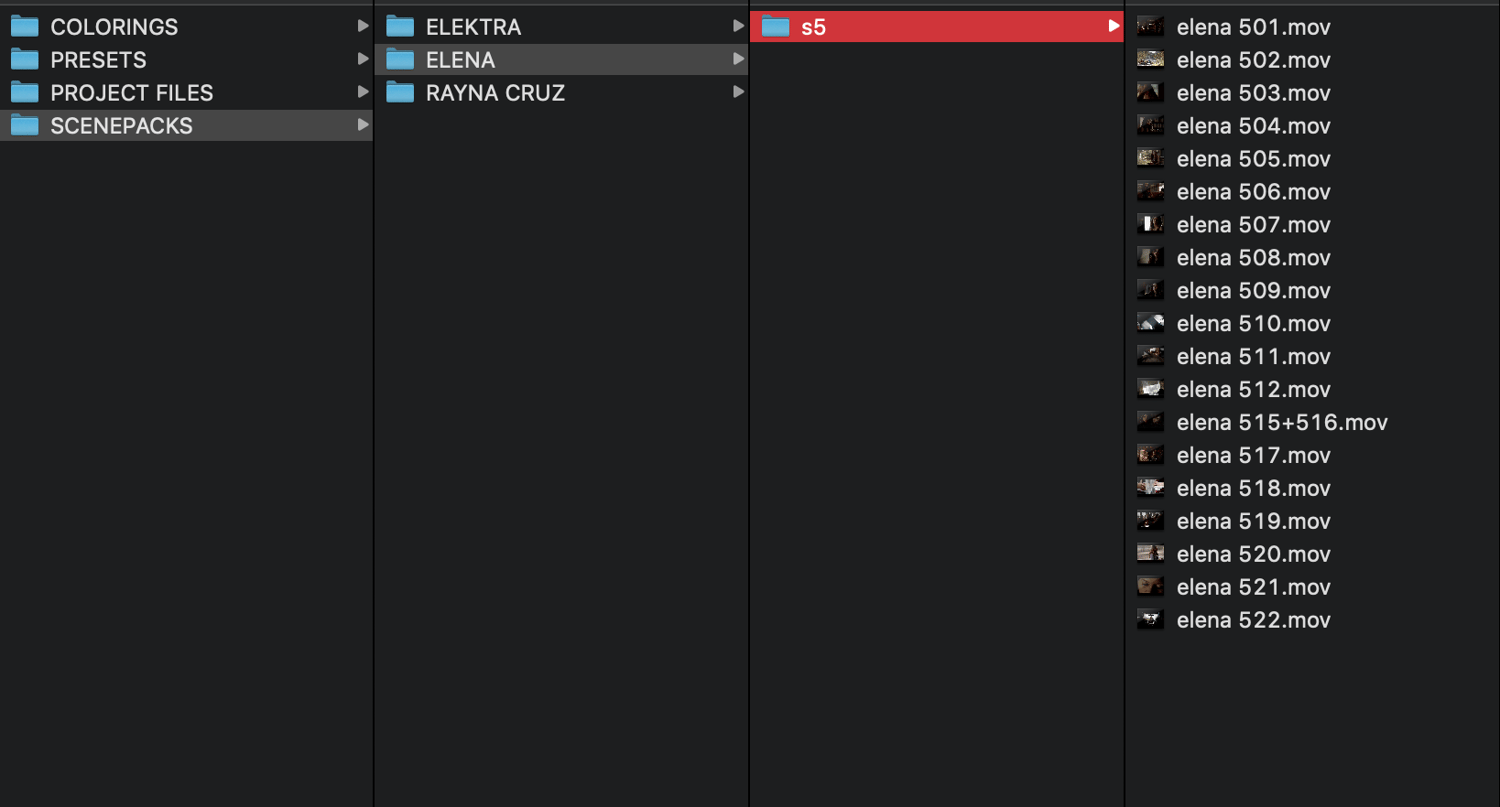Expand the RAYNA CRUZ folder arrow
This screenshot has height=807, width=1500.
[738, 93]
